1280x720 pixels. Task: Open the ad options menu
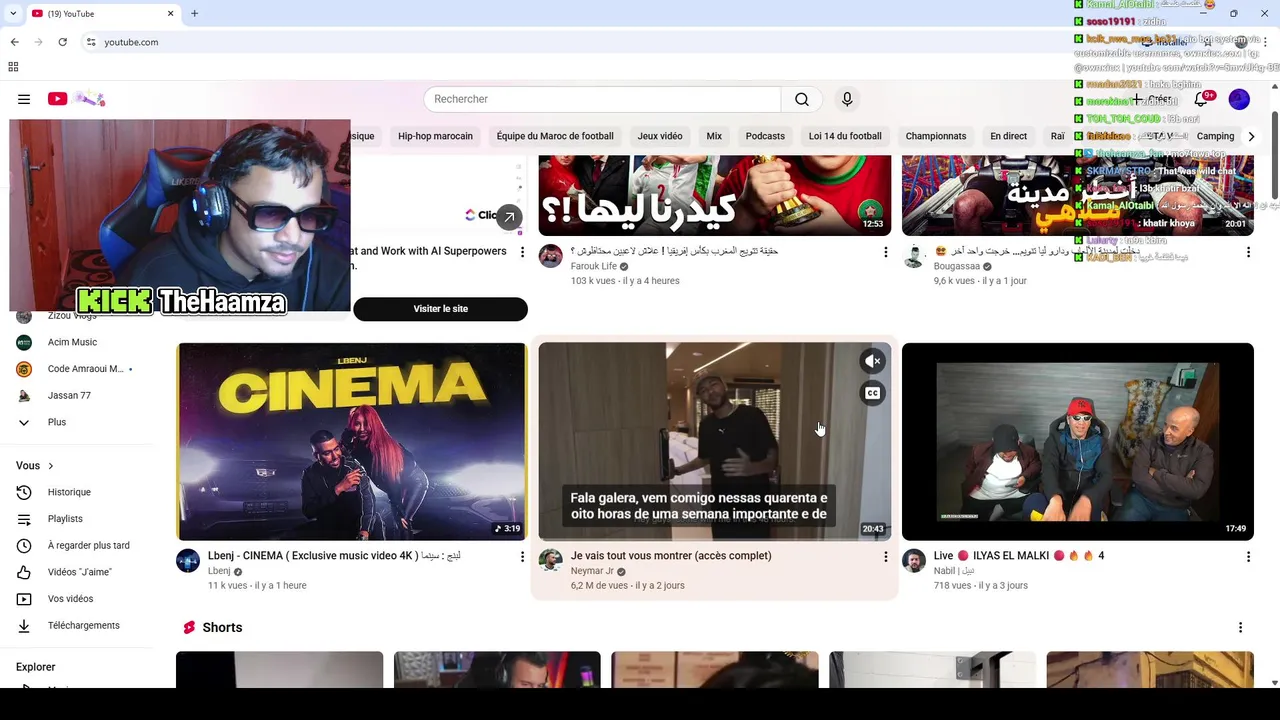pos(522,252)
